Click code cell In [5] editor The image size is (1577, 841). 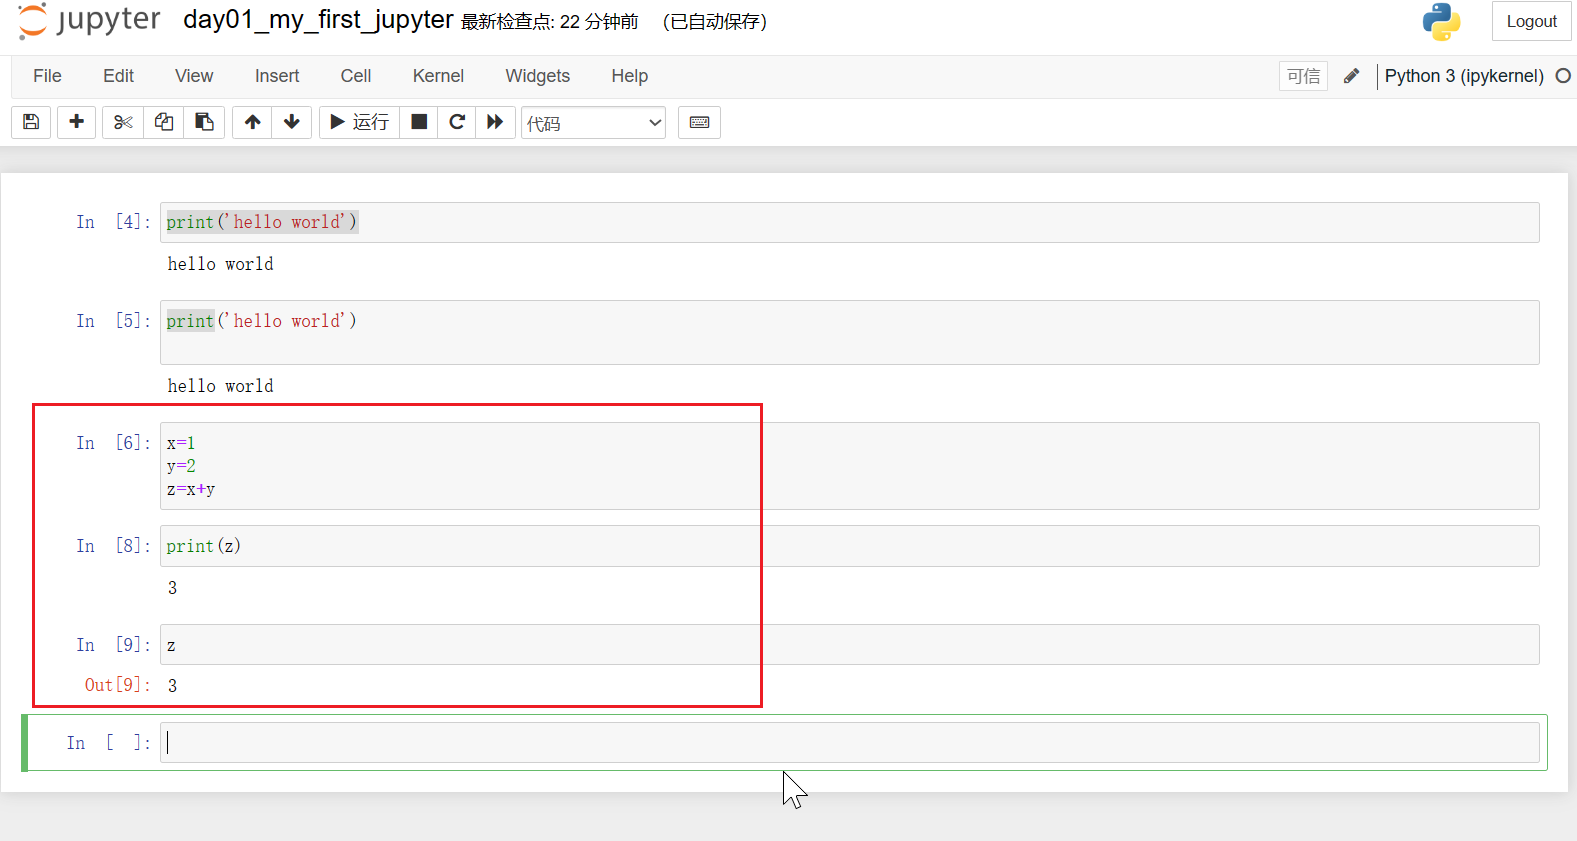coord(849,332)
